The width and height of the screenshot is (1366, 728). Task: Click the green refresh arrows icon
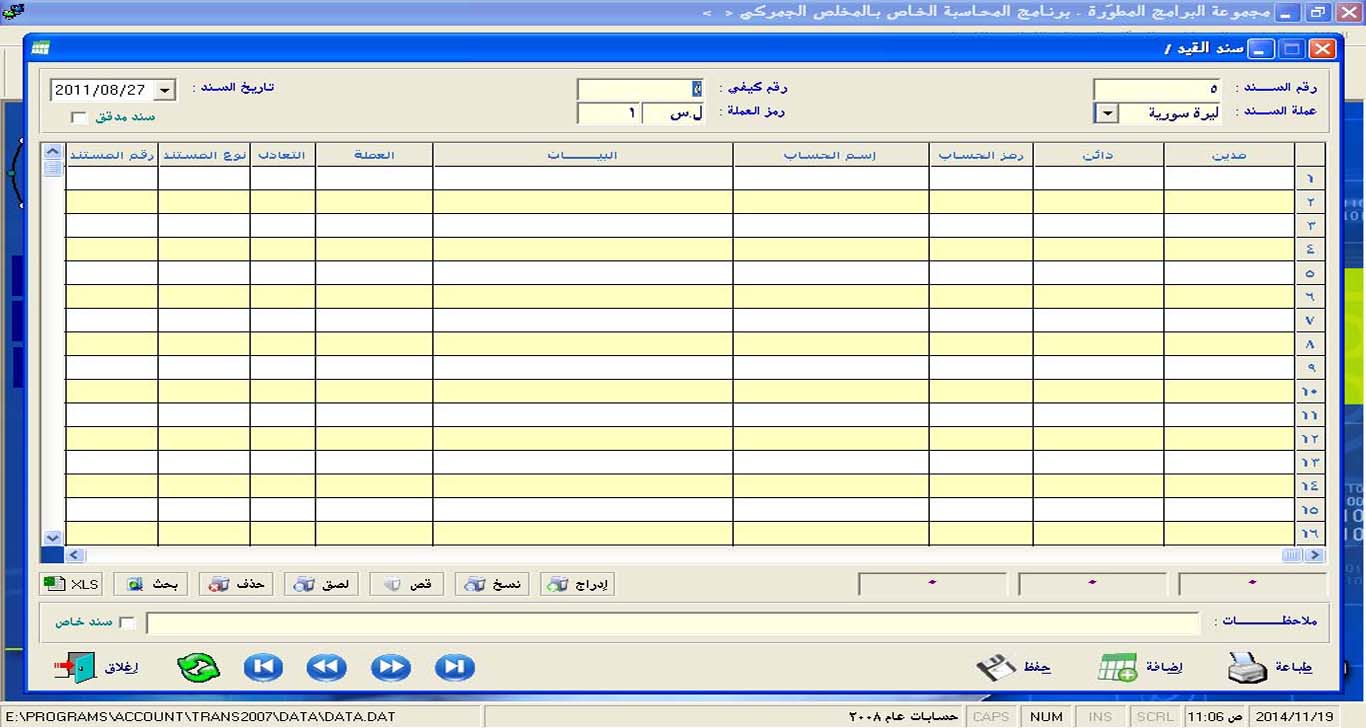tap(199, 667)
